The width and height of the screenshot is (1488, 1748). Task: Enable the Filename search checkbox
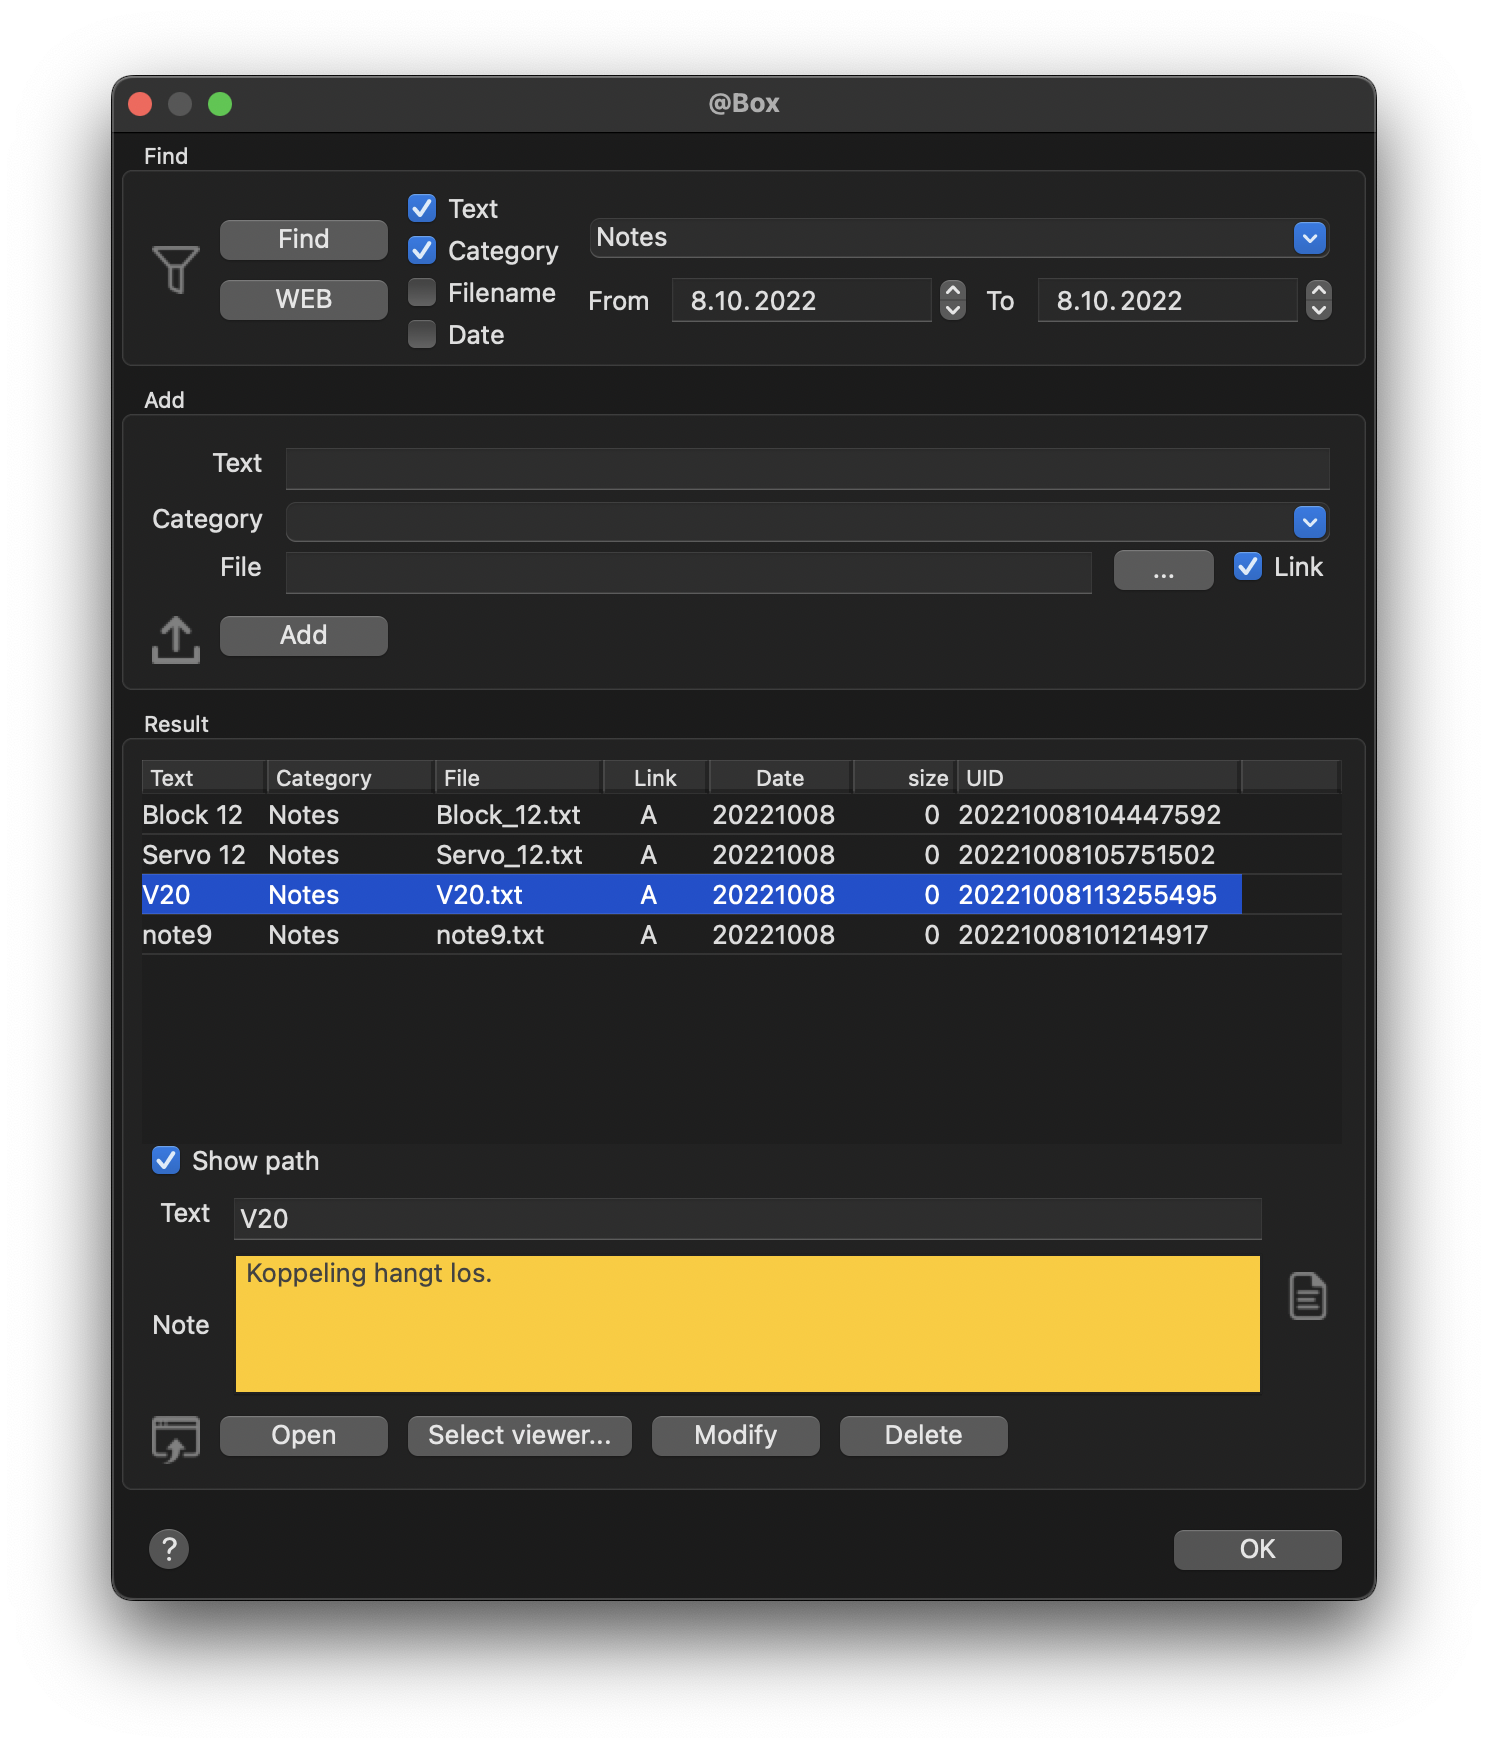point(422,292)
